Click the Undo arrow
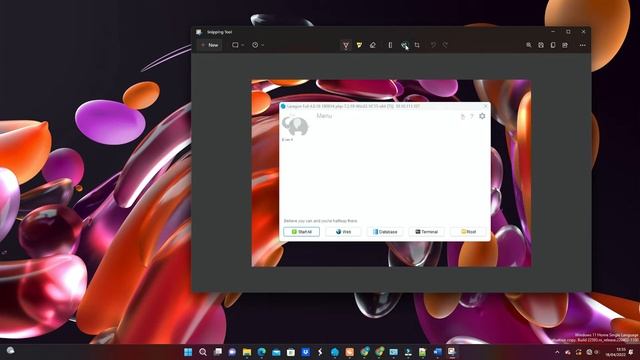 tap(433, 45)
